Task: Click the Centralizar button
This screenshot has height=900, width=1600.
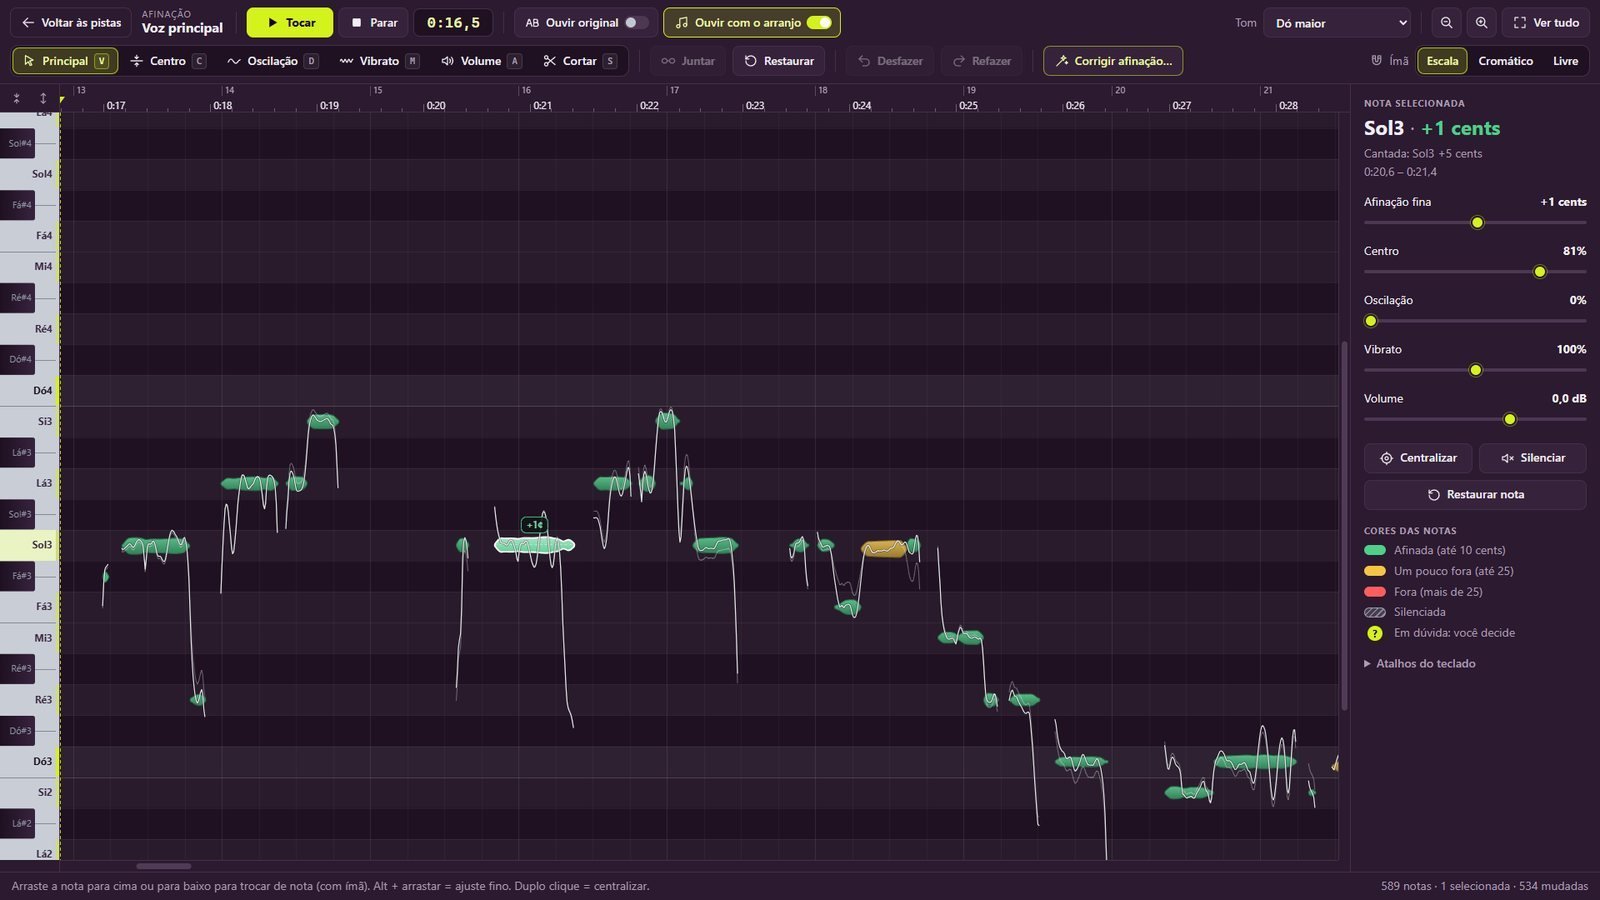Action: 1418,458
